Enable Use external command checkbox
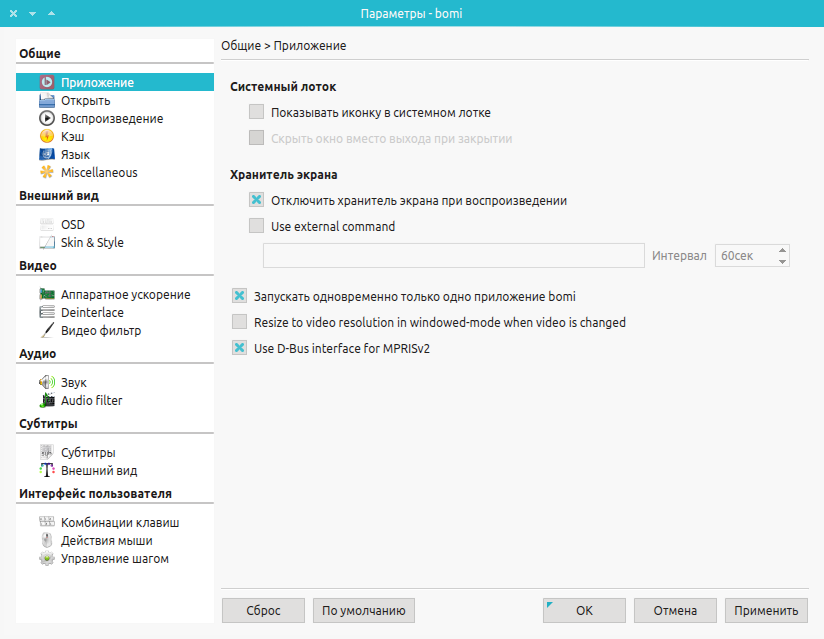This screenshot has height=639, width=824. 256,225
